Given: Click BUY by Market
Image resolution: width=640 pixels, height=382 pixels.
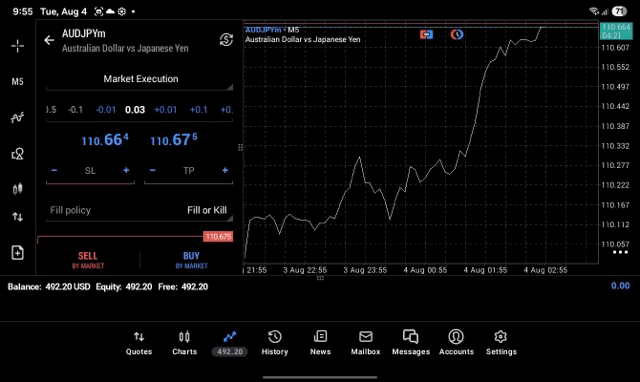Looking at the screenshot, I should click(x=191, y=260).
